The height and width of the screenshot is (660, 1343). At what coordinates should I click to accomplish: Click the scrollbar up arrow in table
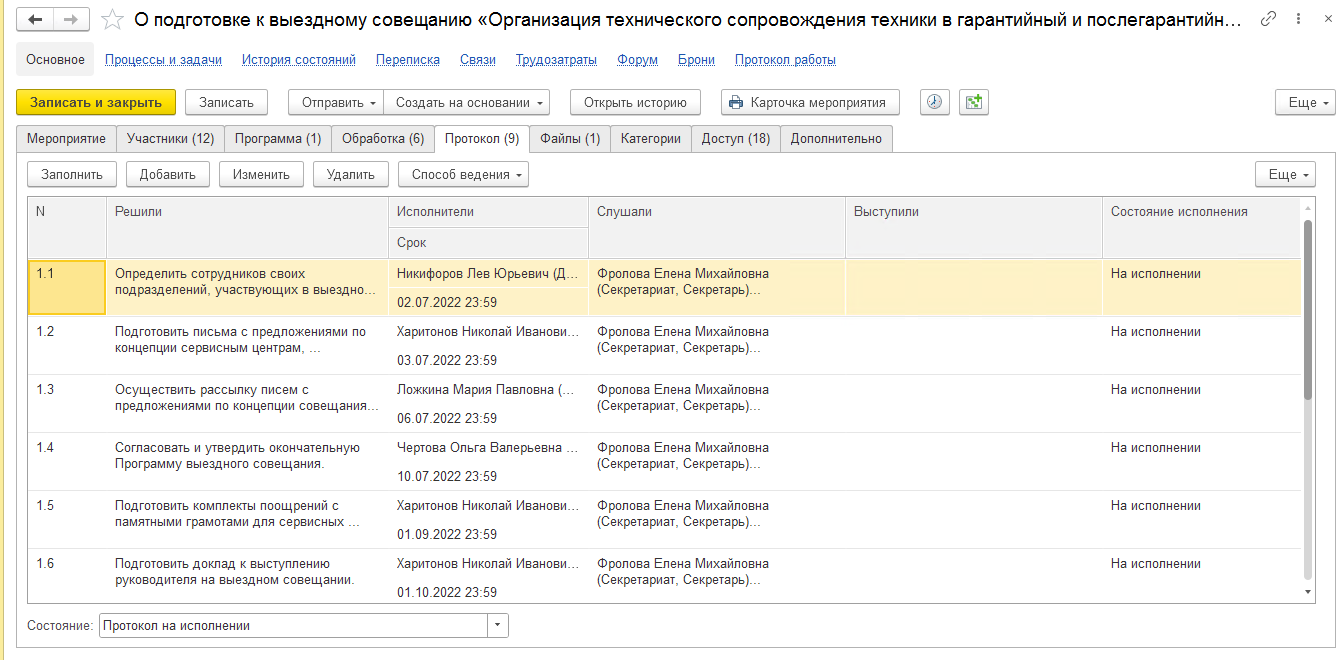coord(1309,207)
